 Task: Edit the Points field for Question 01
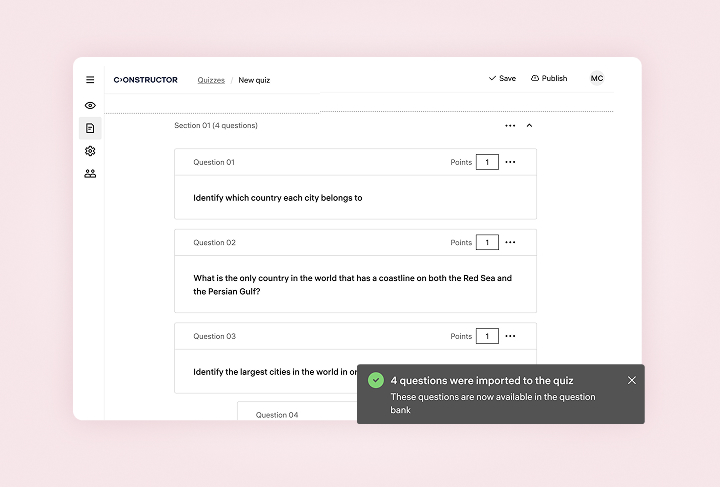tap(487, 162)
